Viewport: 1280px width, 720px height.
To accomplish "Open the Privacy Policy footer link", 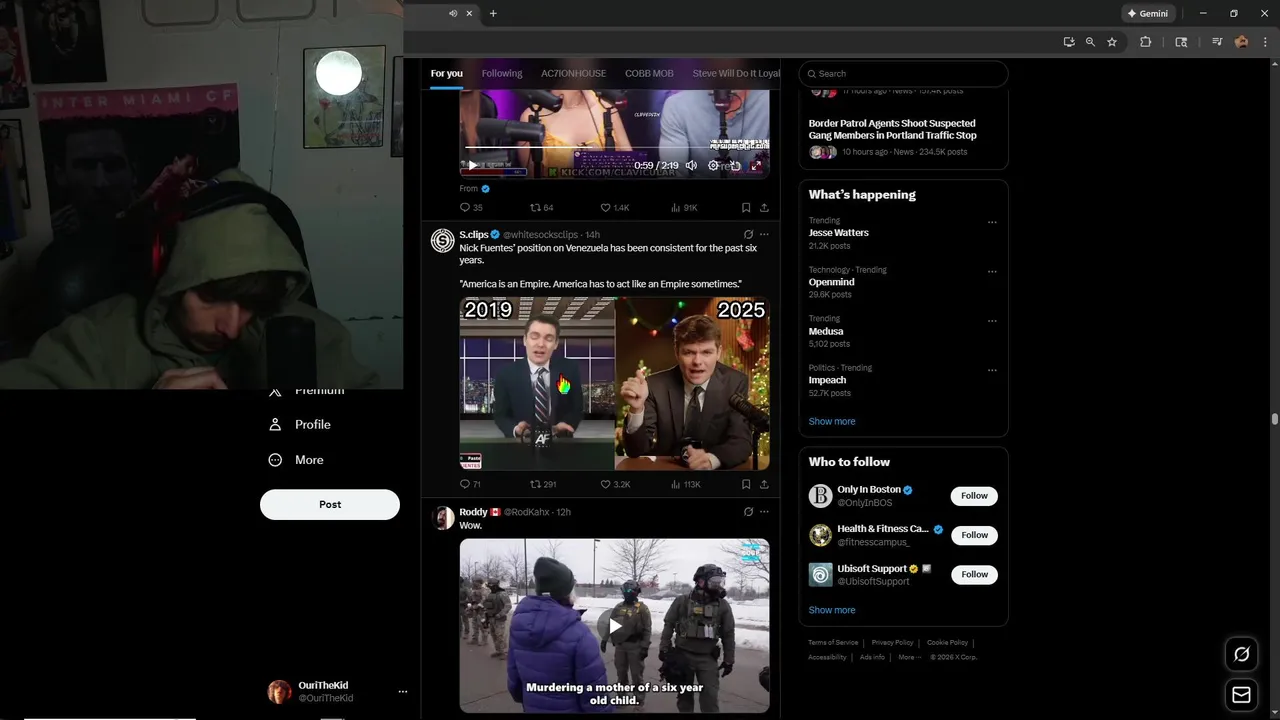I will click(x=892, y=642).
